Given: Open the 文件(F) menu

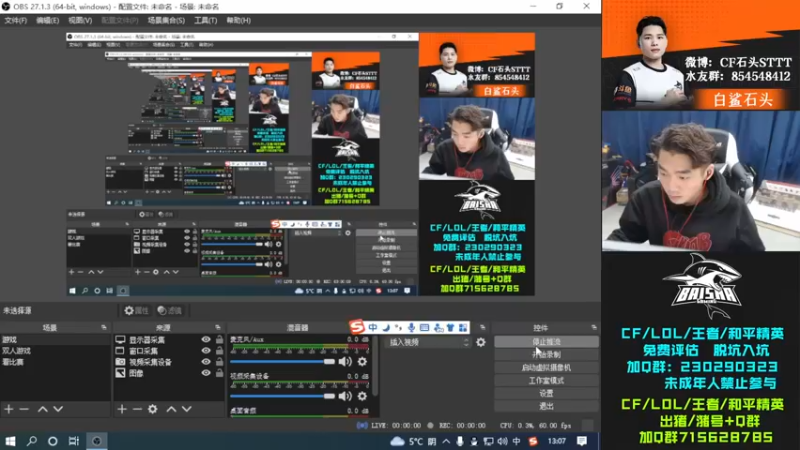Looking at the screenshot, I should 15,20.
